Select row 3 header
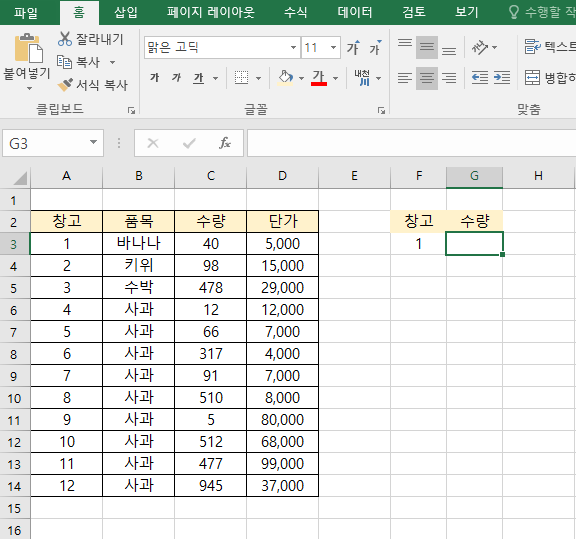This screenshot has width=576, height=539. (x=14, y=244)
